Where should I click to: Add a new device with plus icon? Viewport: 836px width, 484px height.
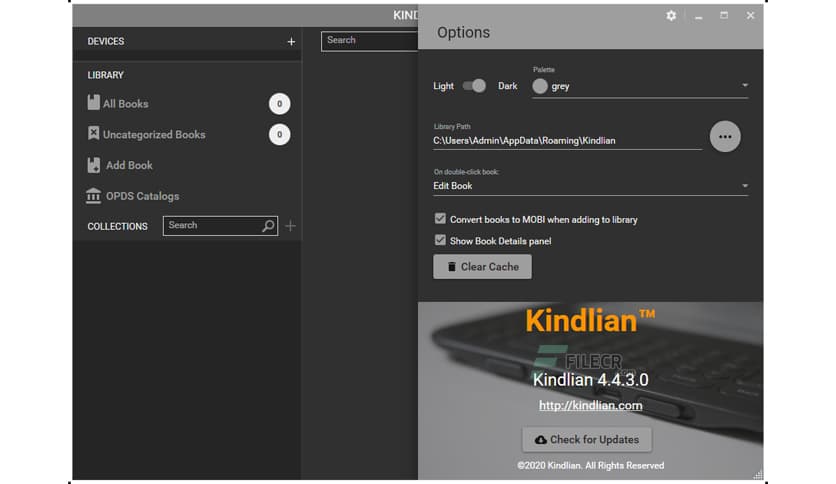(x=291, y=42)
